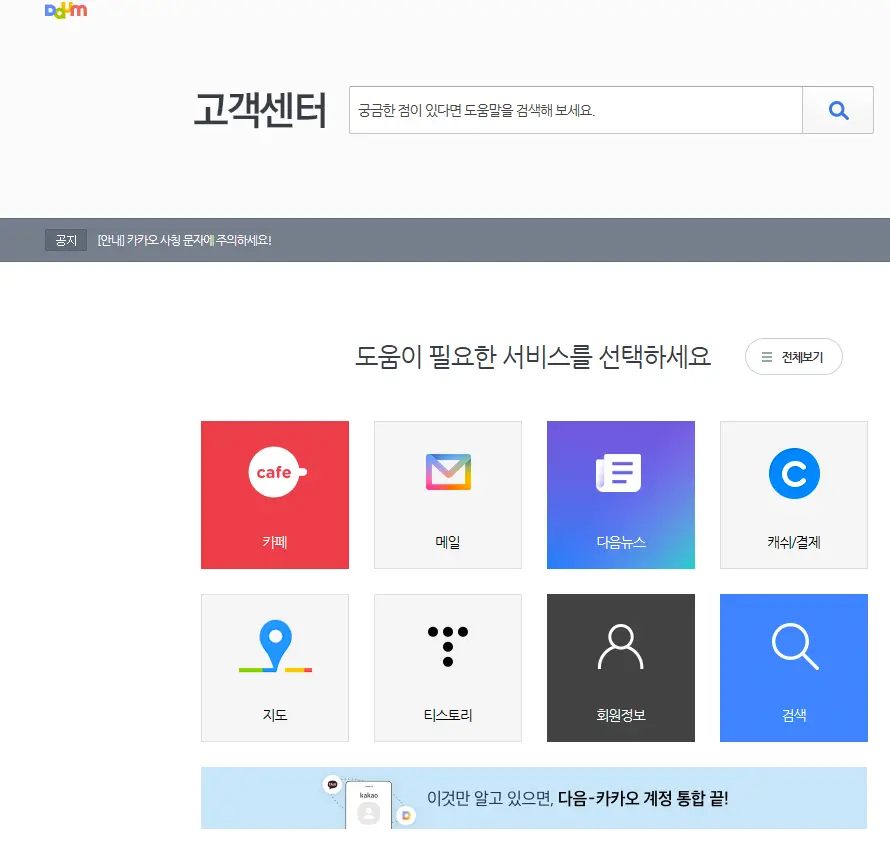The width and height of the screenshot is (890, 850).
Task: Select the 다음뉴스 service tile
Action: click(x=621, y=495)
